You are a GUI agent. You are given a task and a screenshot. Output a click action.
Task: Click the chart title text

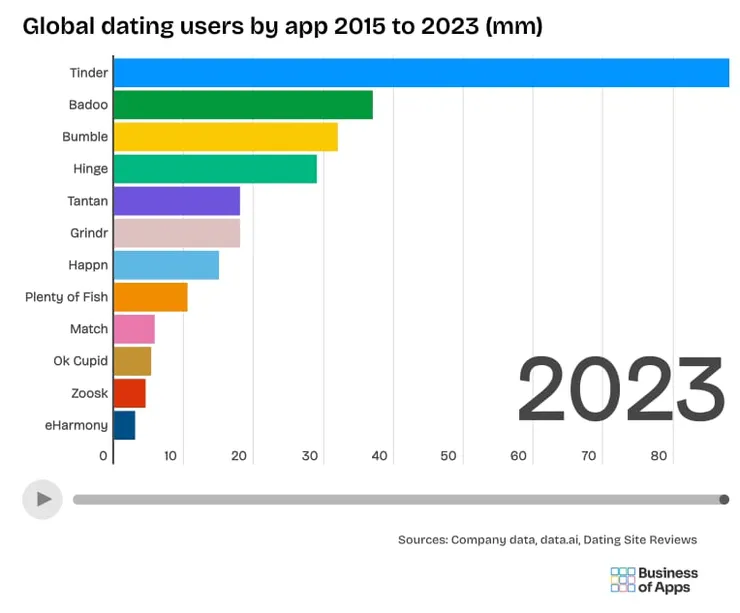283,26
